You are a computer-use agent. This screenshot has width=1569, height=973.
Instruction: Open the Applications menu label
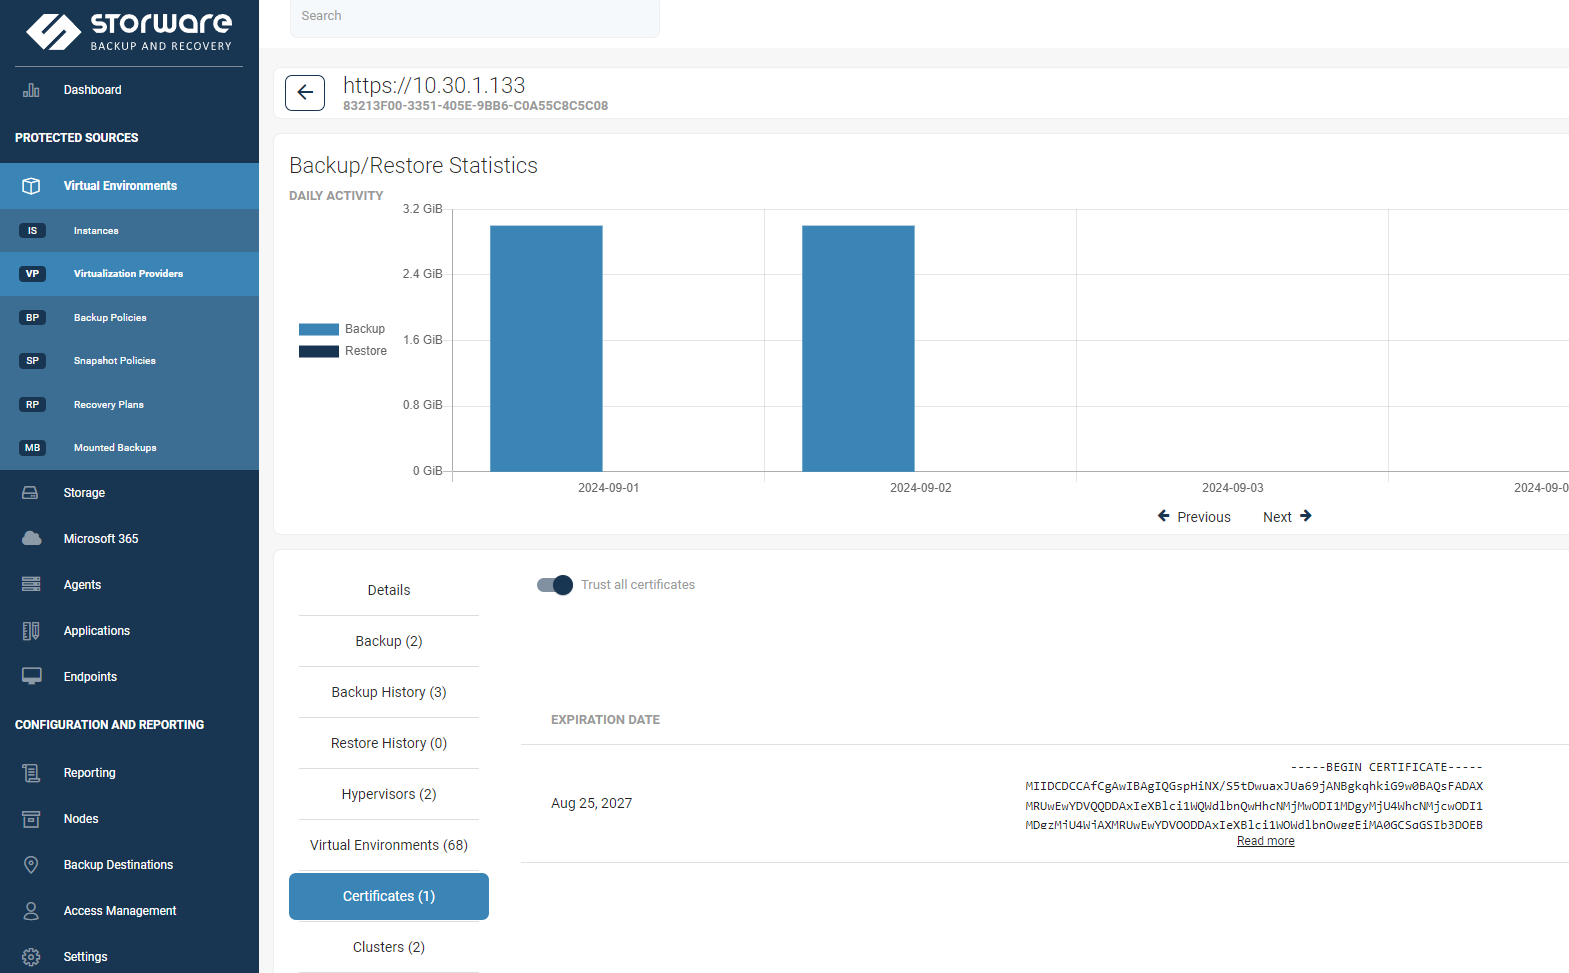(x=97, y=631)
